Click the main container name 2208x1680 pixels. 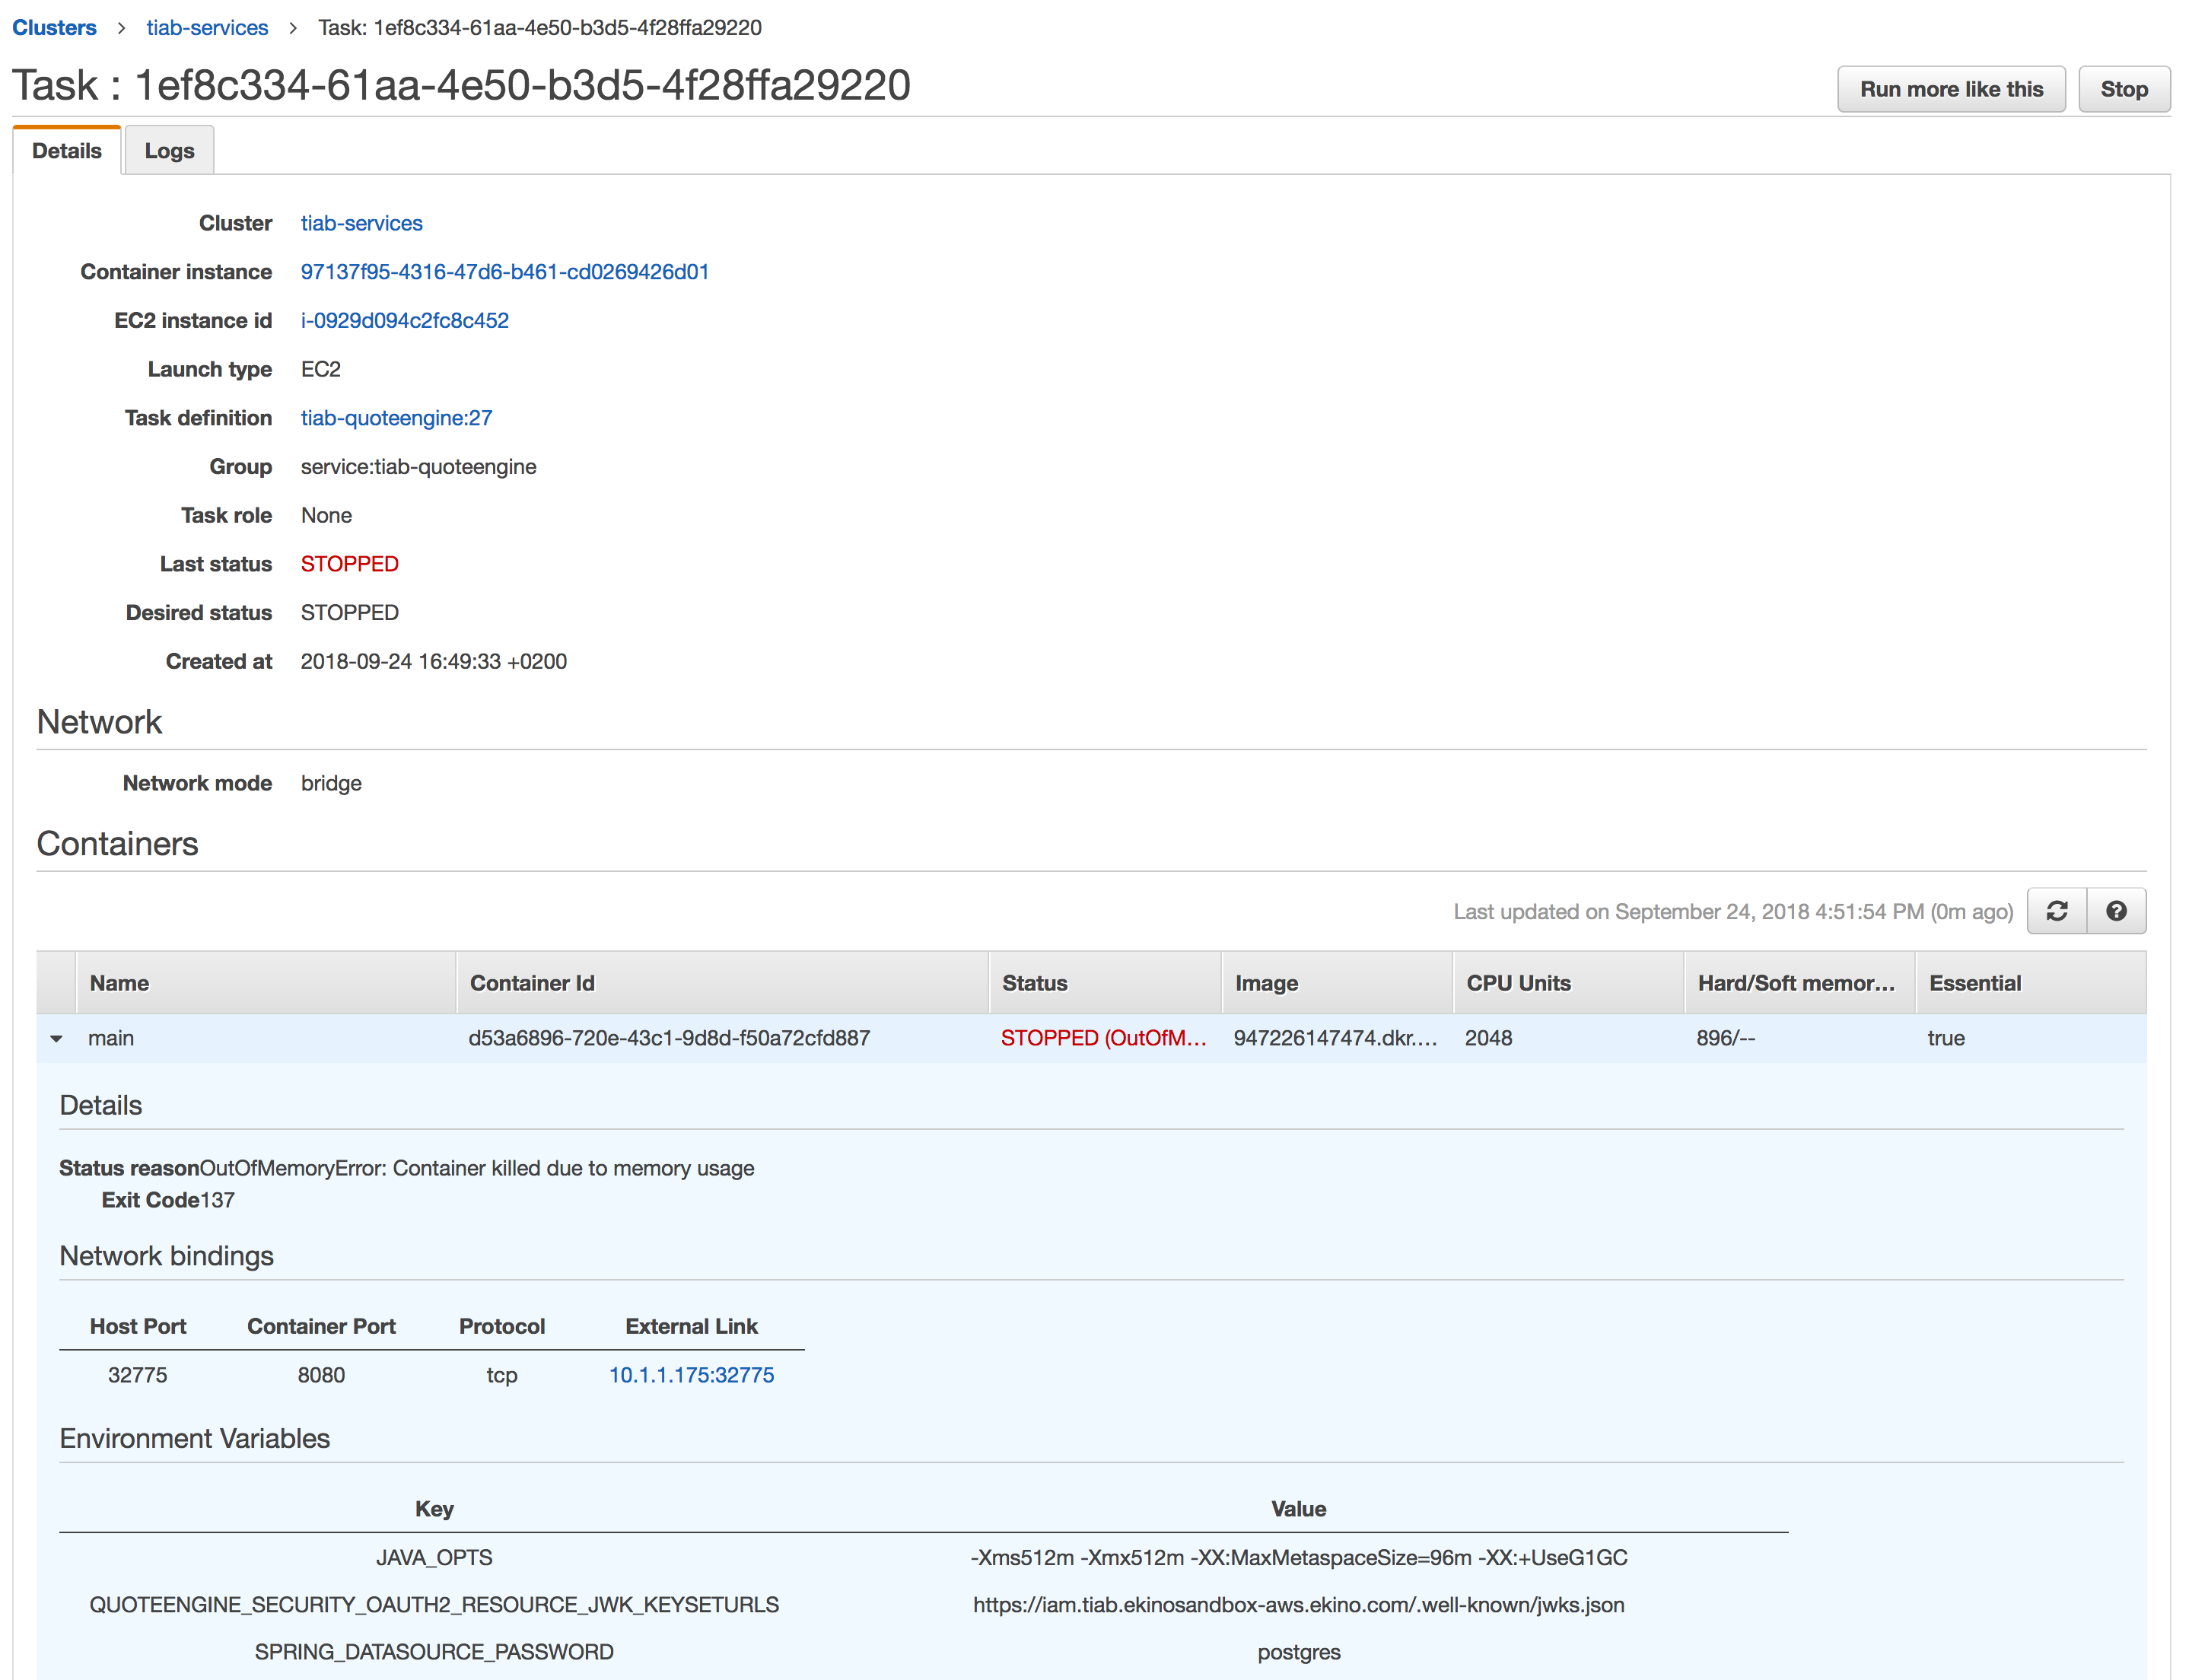[x=111, y=1038]
